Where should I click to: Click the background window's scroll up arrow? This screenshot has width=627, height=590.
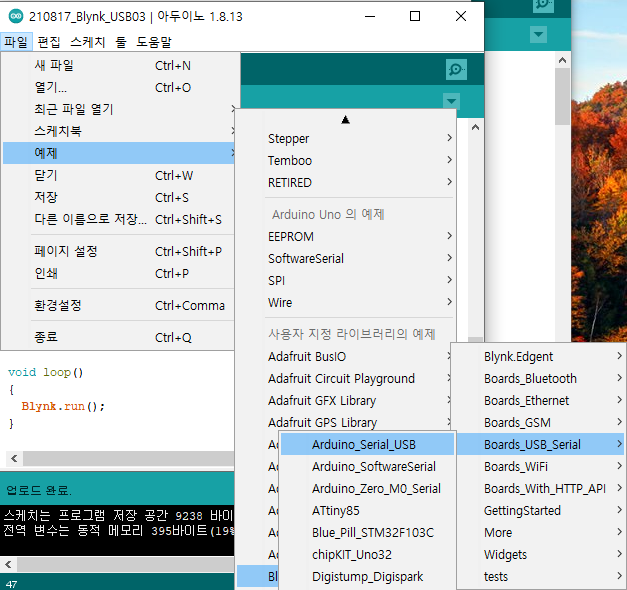click(x=562, y=60)
